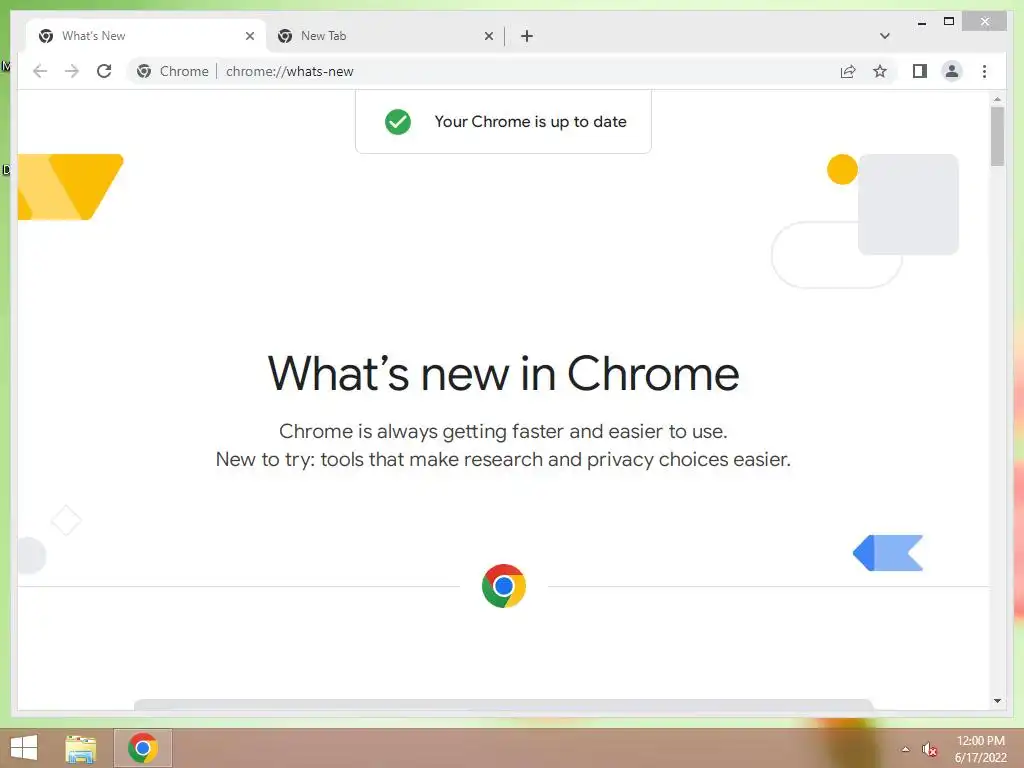This screenshot has width=1024, height=768.
Task: Click the vertical scrollbar thumb
Action: [997, 136]
